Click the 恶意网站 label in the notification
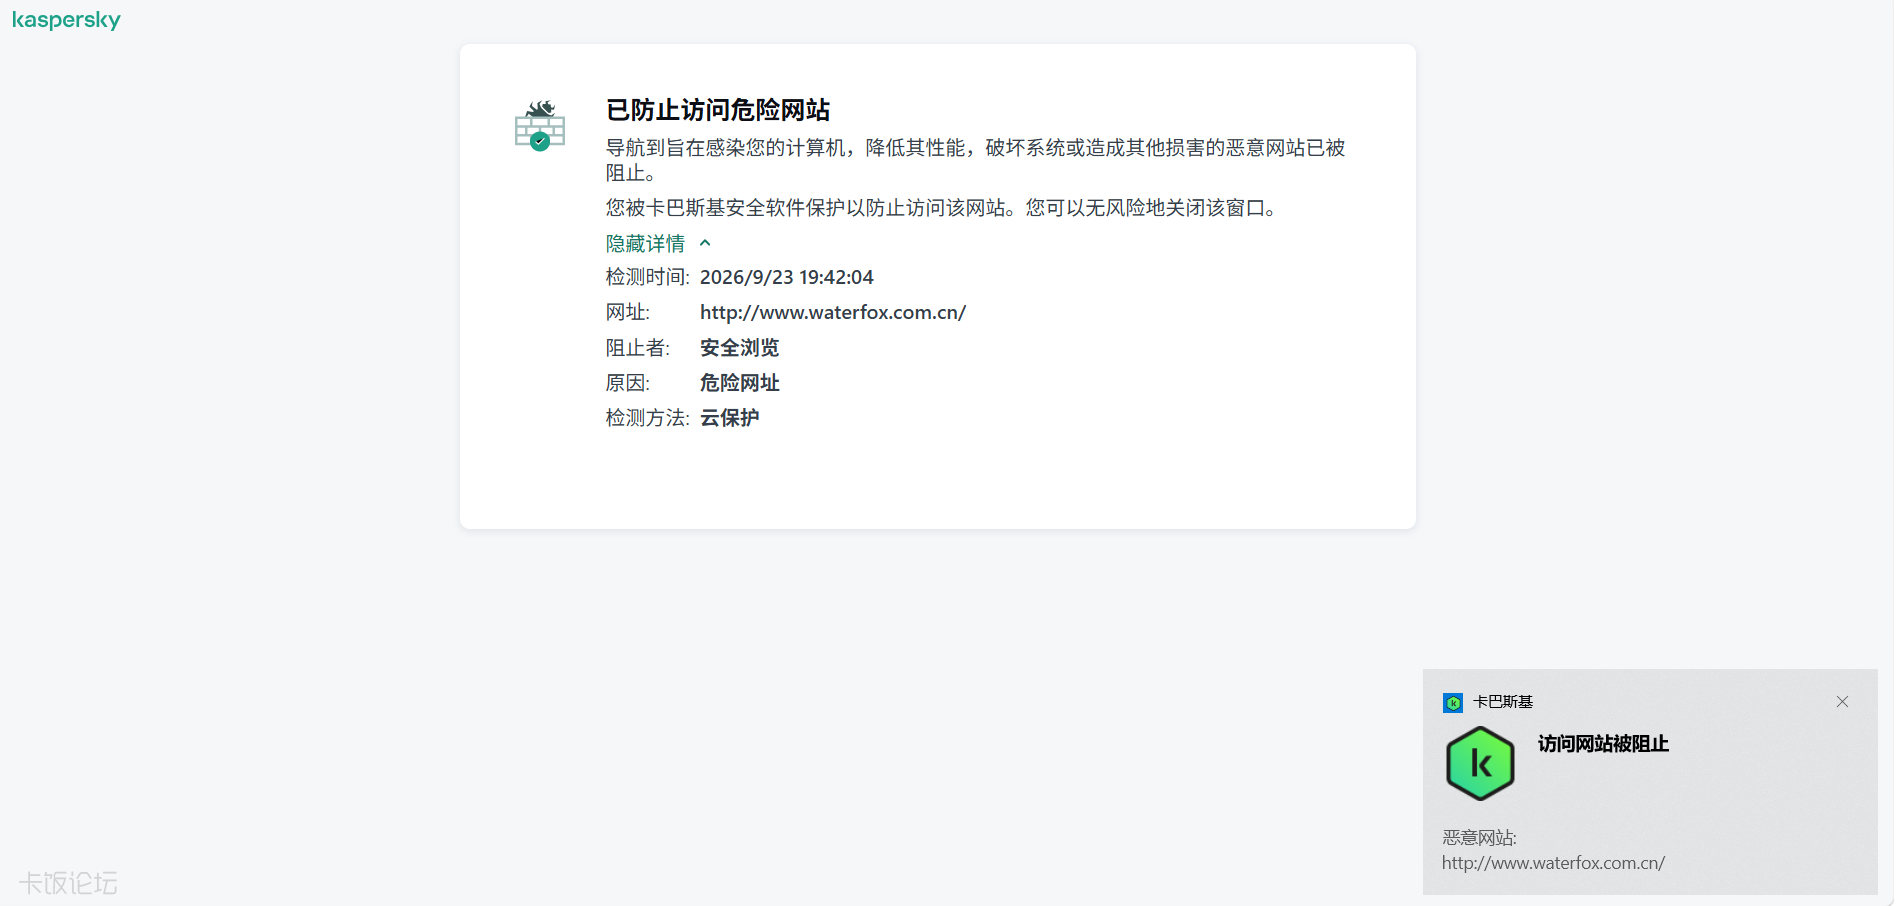 [1479, 838]
